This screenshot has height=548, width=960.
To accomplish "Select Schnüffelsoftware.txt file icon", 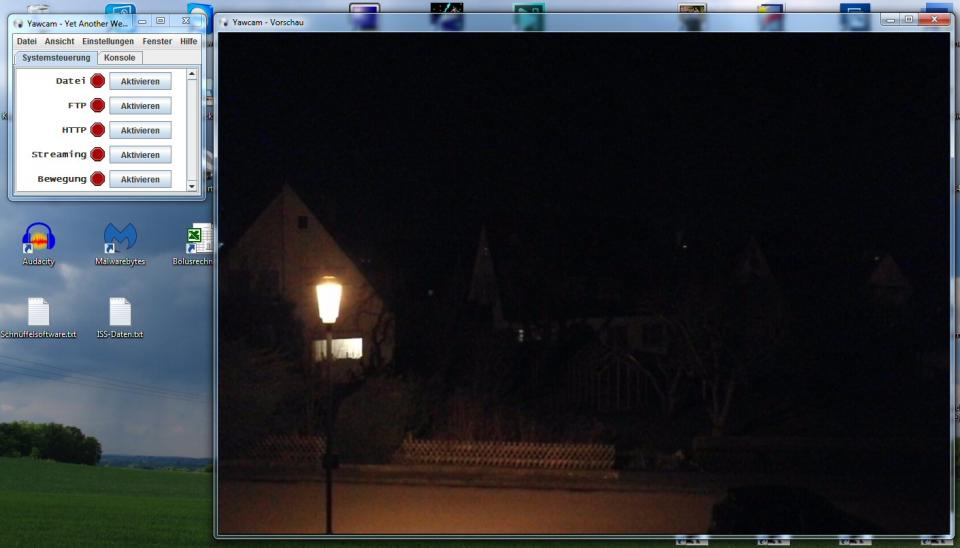I will click(38, 312).
